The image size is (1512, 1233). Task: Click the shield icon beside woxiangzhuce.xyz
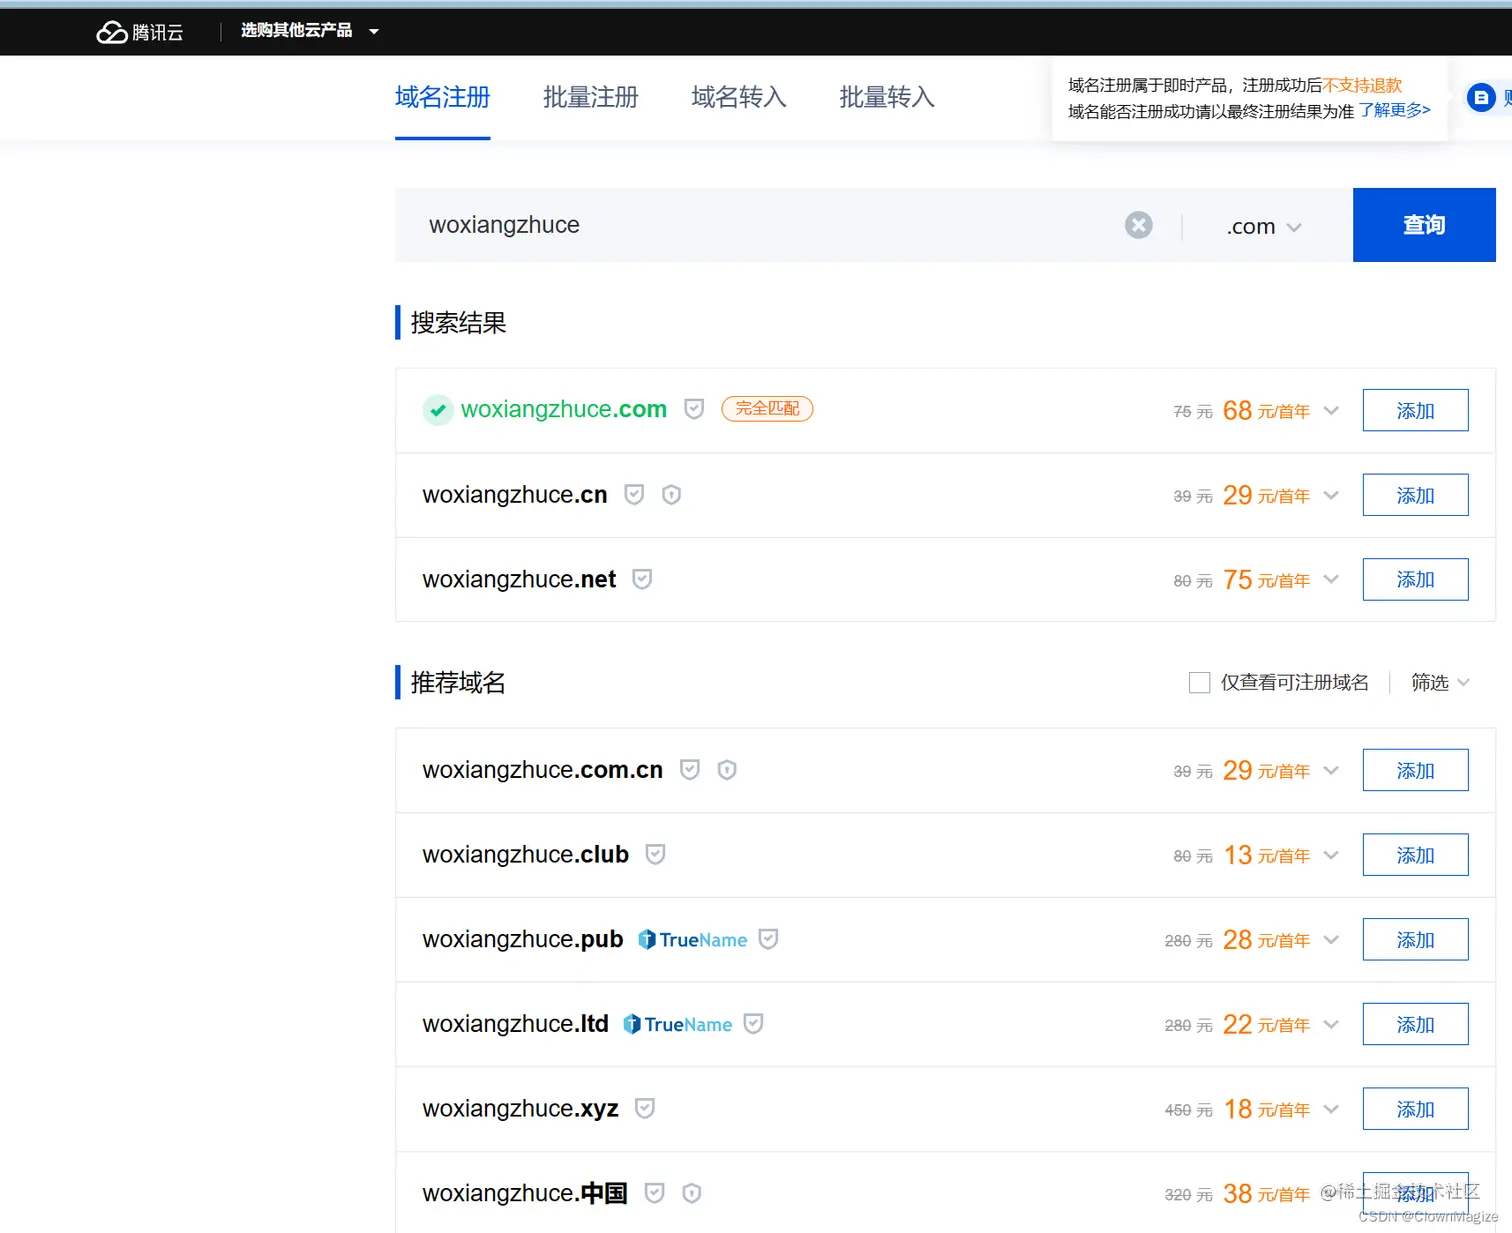click(x=644, y=1108)
